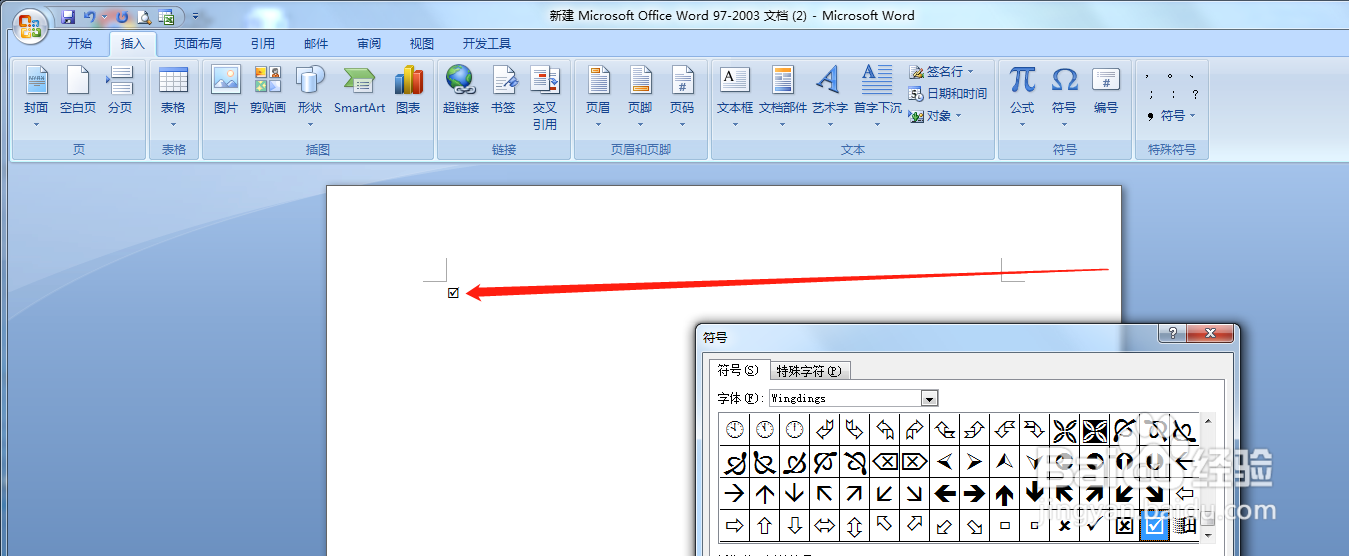Open 剪贴画 clip art pane
The image size is (1349, 556).
pos(268,90)
